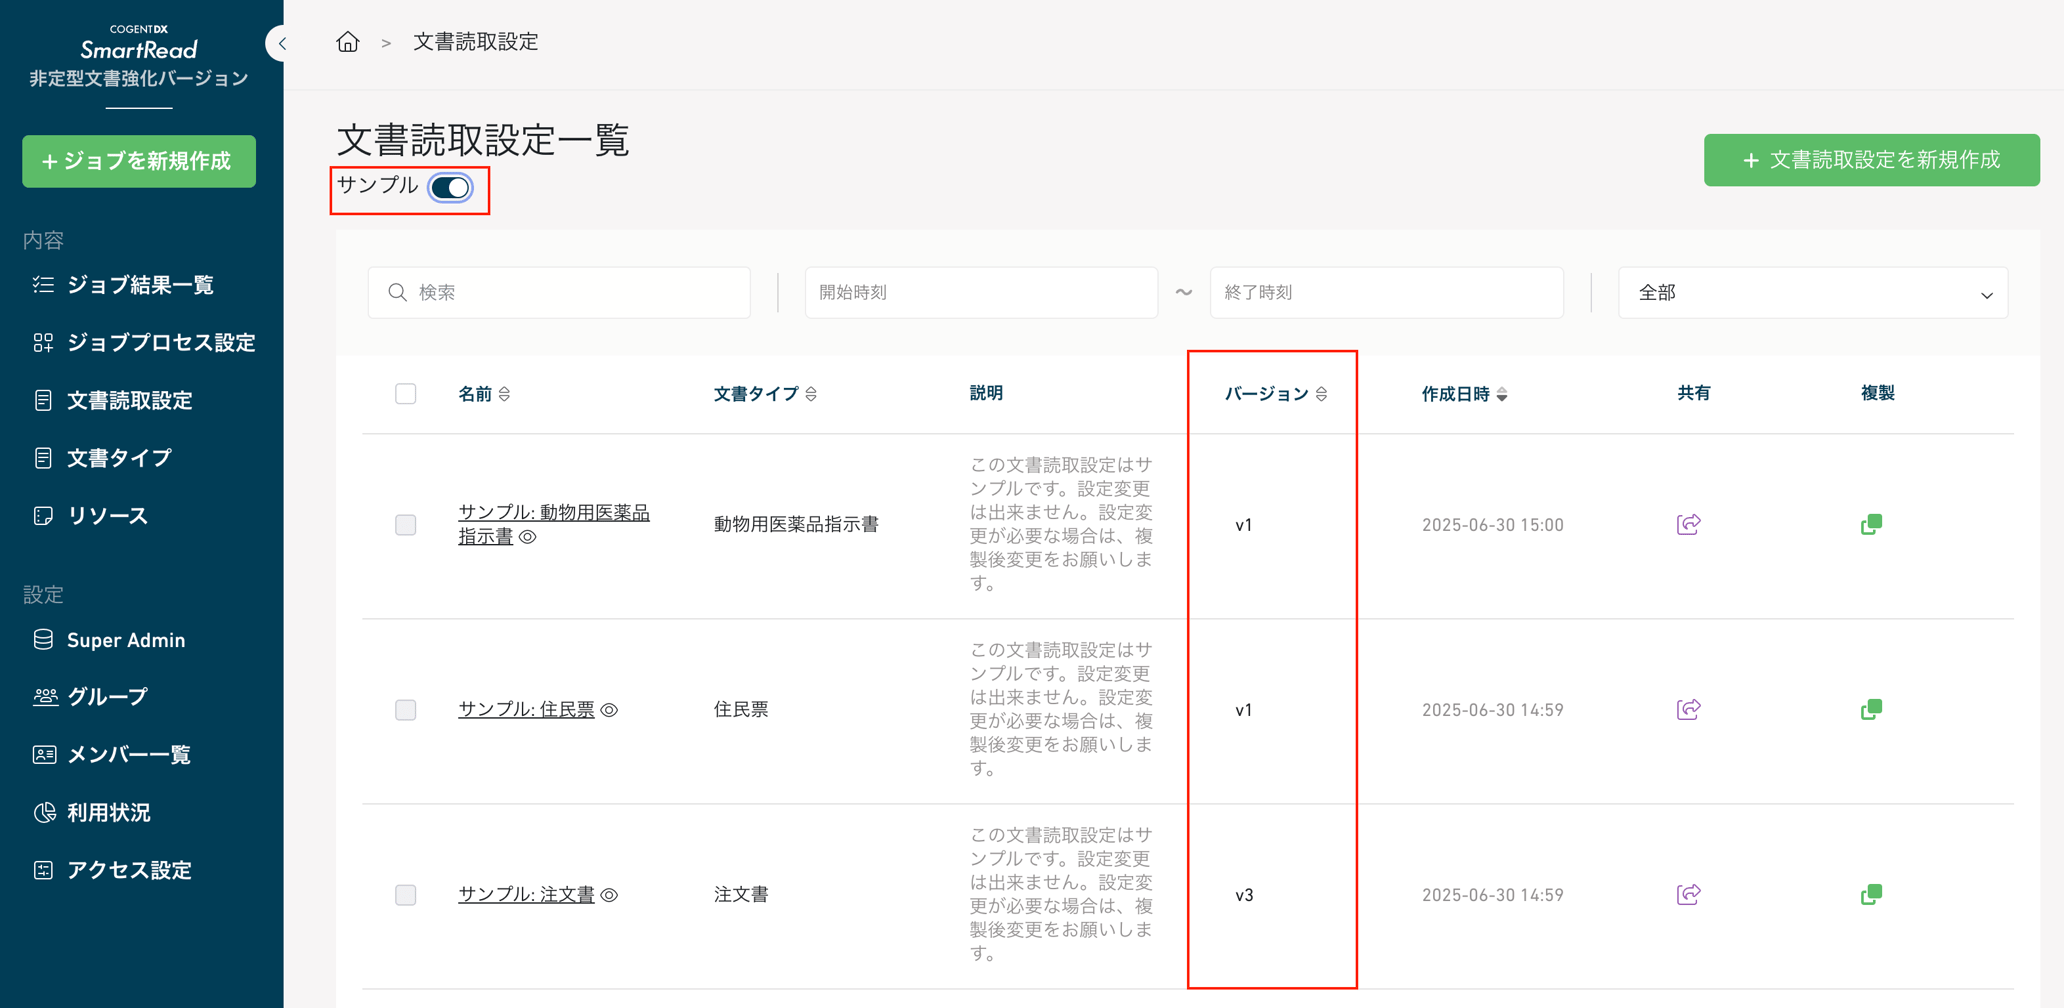Go to 利用状況 in the settings sidebar
Screen dimensions: 2064x1008
pos(109,812)
